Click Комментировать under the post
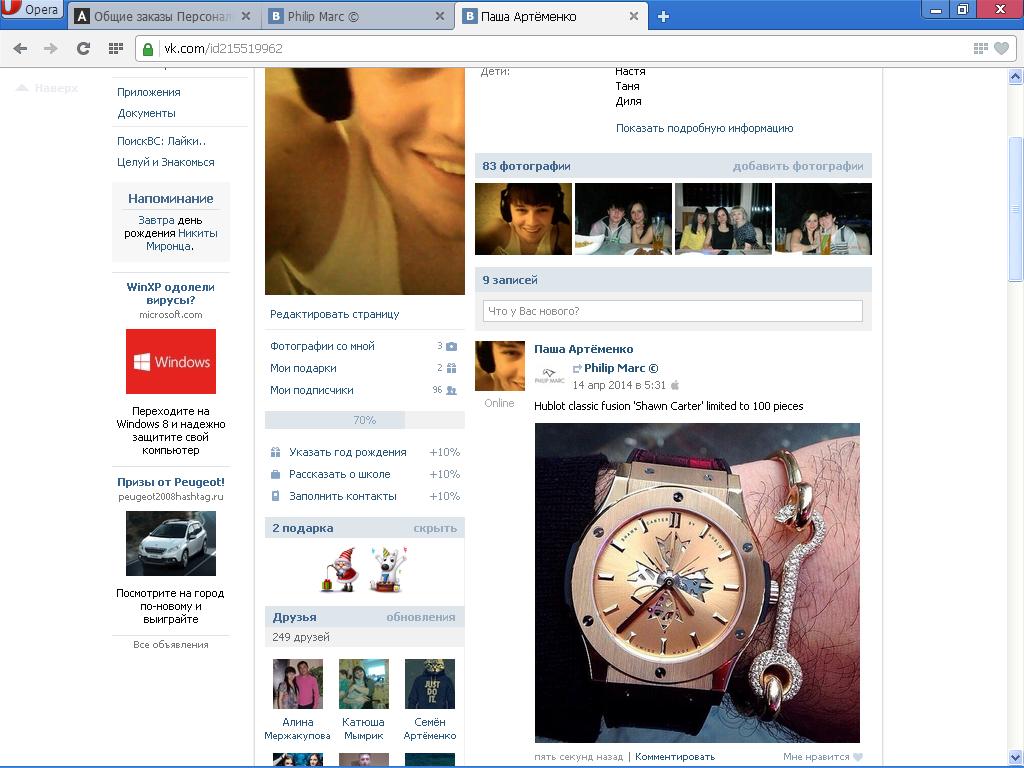The width and height of the screenshot is (1024, 768). (x=675, y=756)
